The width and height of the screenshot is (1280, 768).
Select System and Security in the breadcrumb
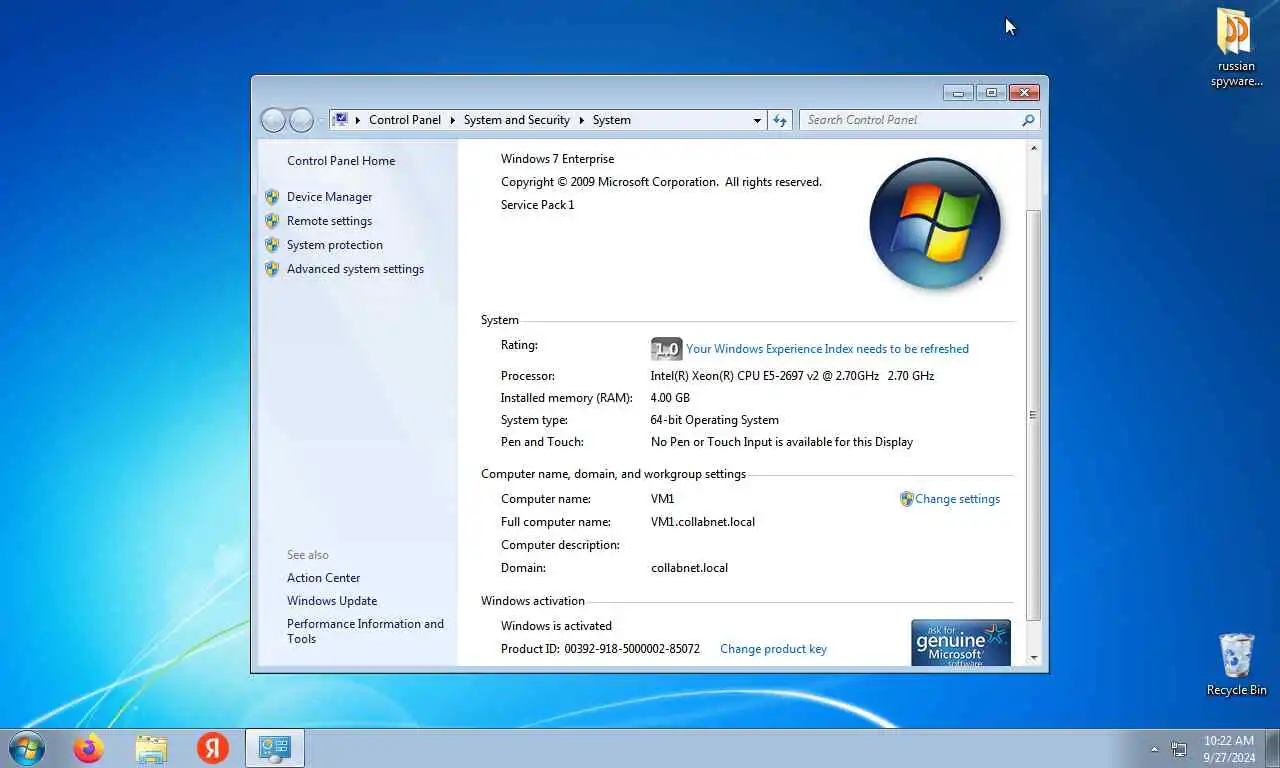pyautogui.click(x=516, y=120)
